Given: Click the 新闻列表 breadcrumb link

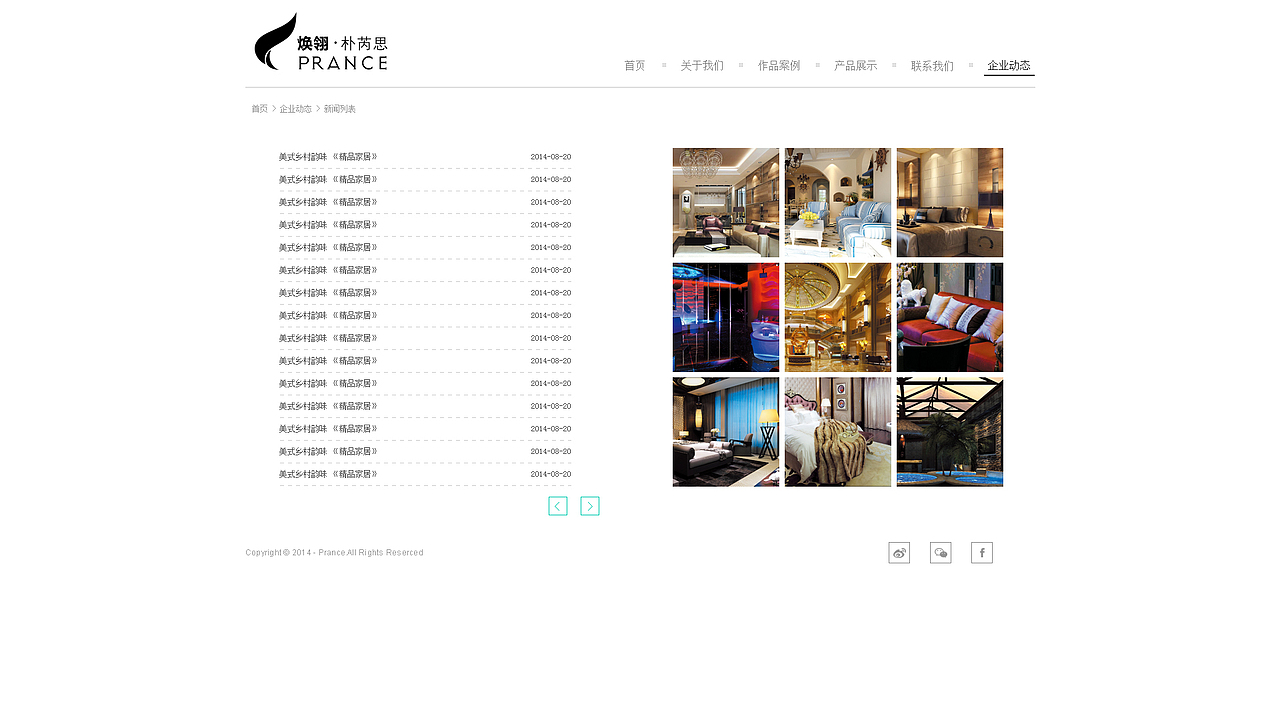Looking at the screenshot, I should pyautogui.click(x=340, y=109).
